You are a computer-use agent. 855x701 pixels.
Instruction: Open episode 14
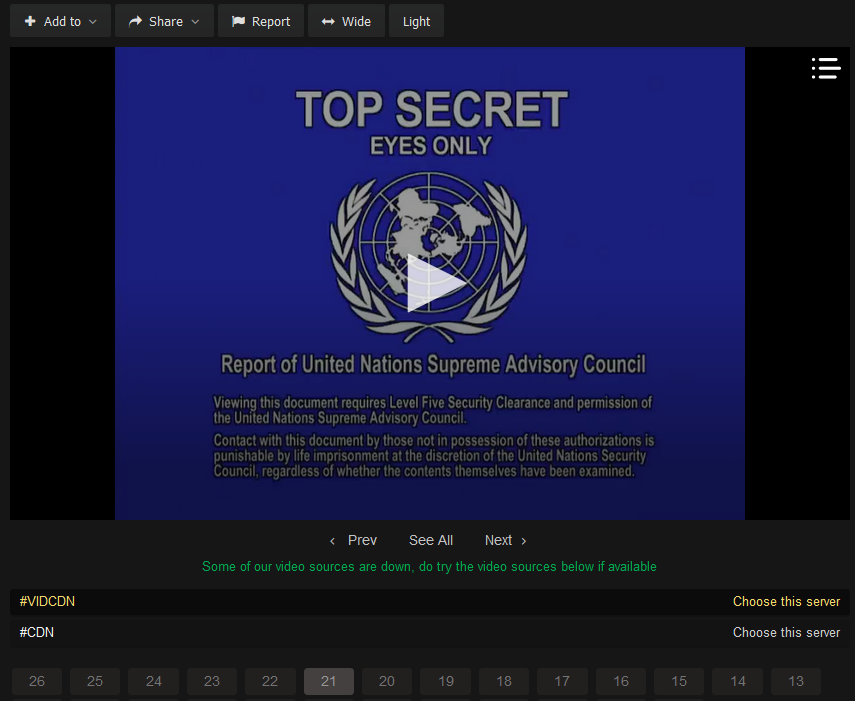tap(737, 681)
